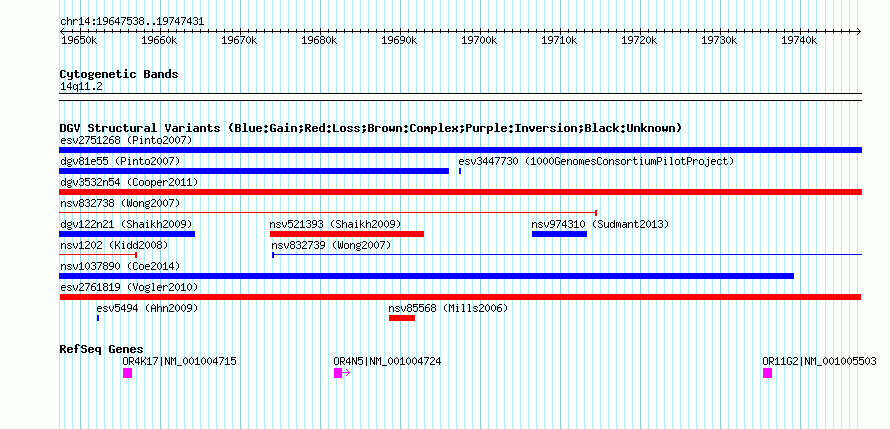The width and height of the screenshot is (890, 429).
Task: Click the nsv1202 (Kidd2008) thin red line
Action: [98, 255]
